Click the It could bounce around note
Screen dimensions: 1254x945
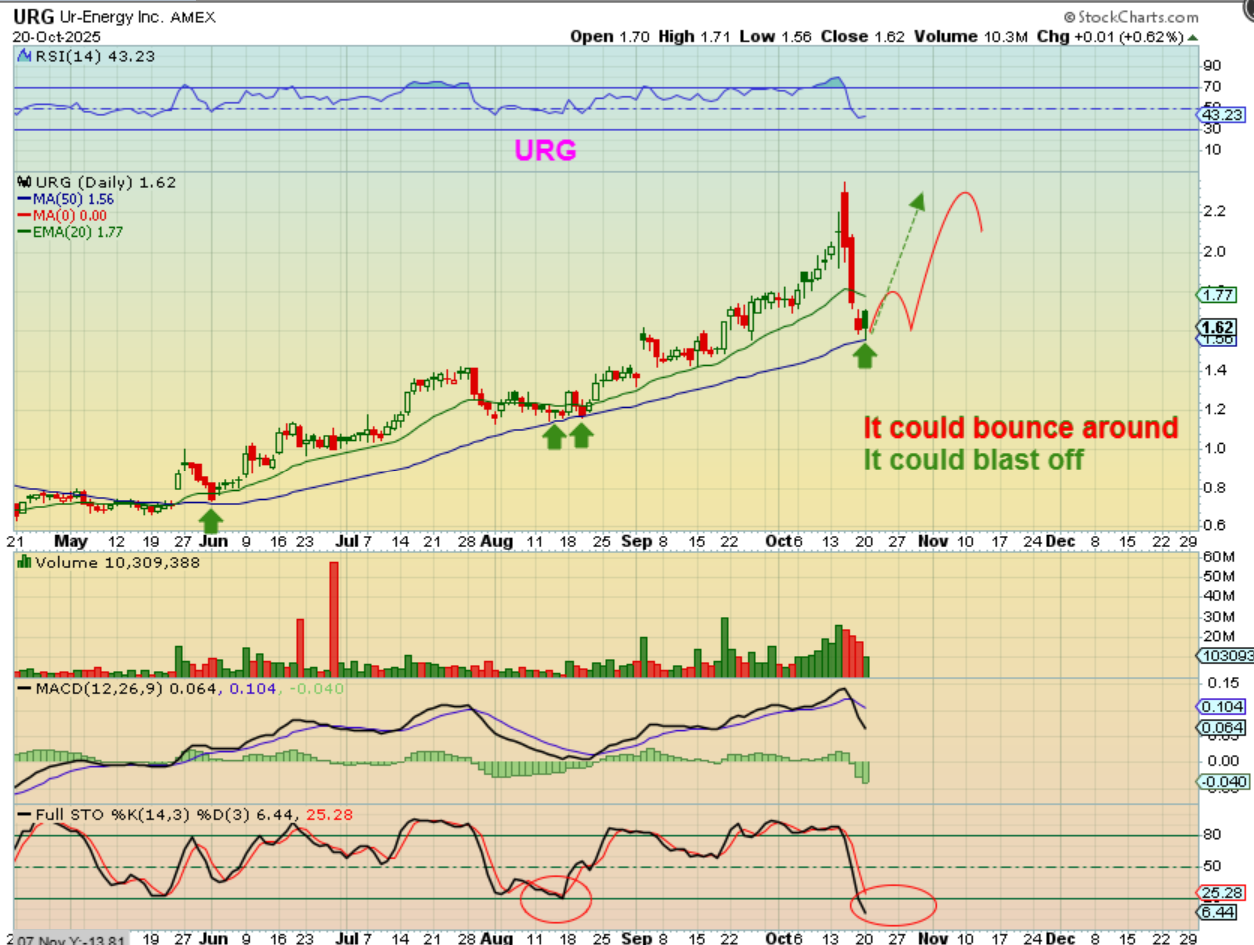pyautogui.click(x=1021, y=427)
